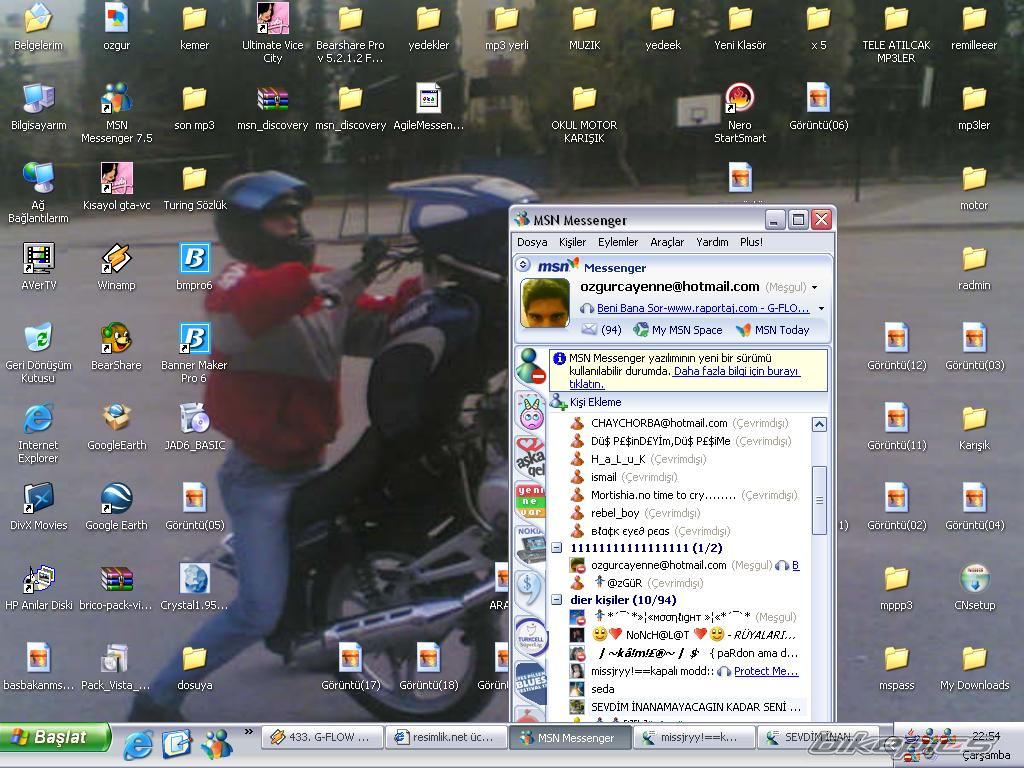Expand the quick launch overflow chevron
Viewport: 1024px width, 768px height.
[x=248, y=731]
